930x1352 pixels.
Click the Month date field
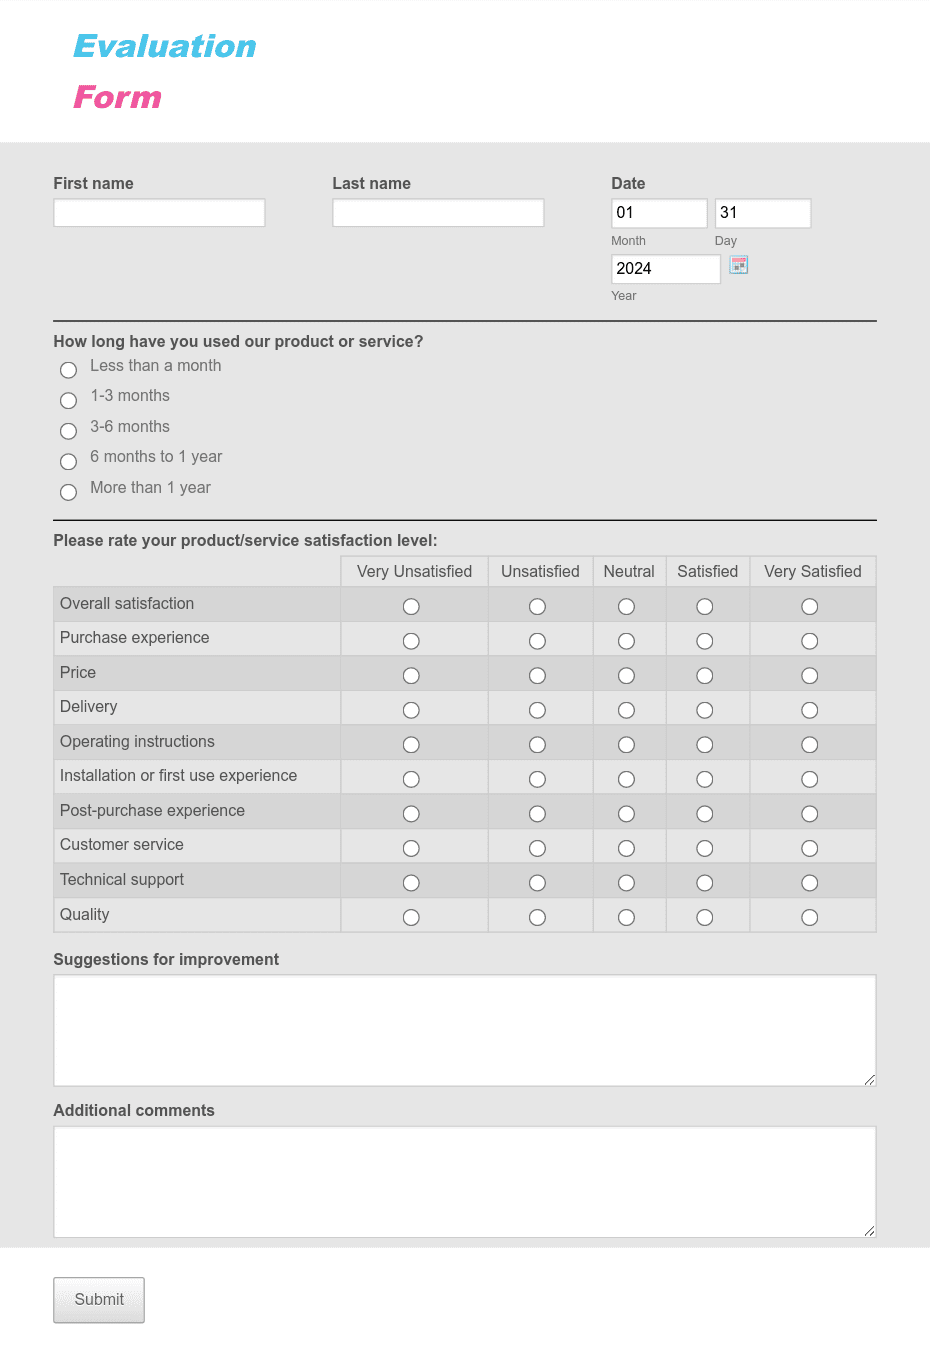point(659,213)
